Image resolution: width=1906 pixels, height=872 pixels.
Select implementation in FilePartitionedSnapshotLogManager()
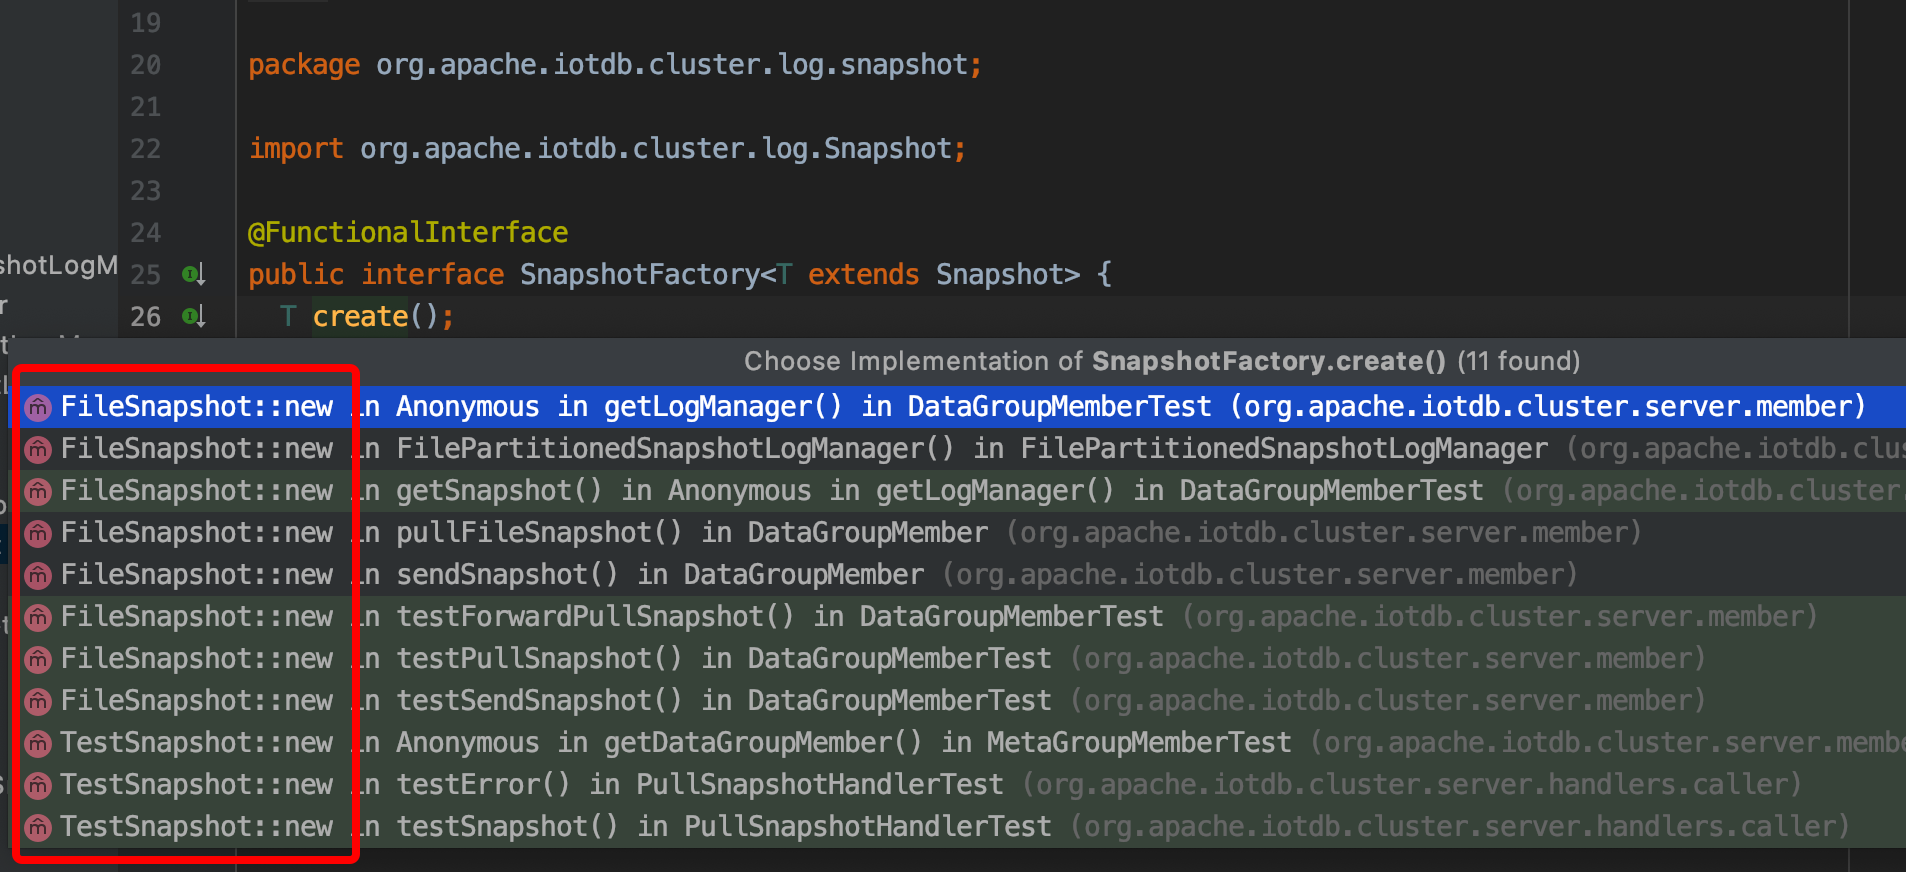click(x=957, y=448)
